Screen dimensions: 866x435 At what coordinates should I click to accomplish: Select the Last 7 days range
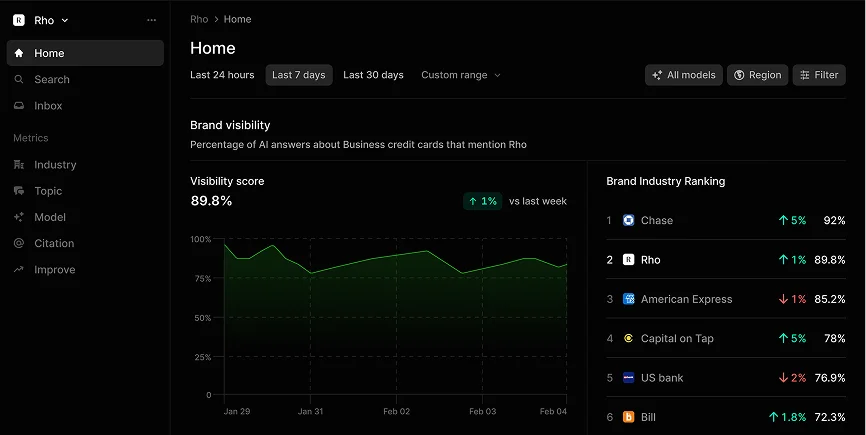(298, 75)
